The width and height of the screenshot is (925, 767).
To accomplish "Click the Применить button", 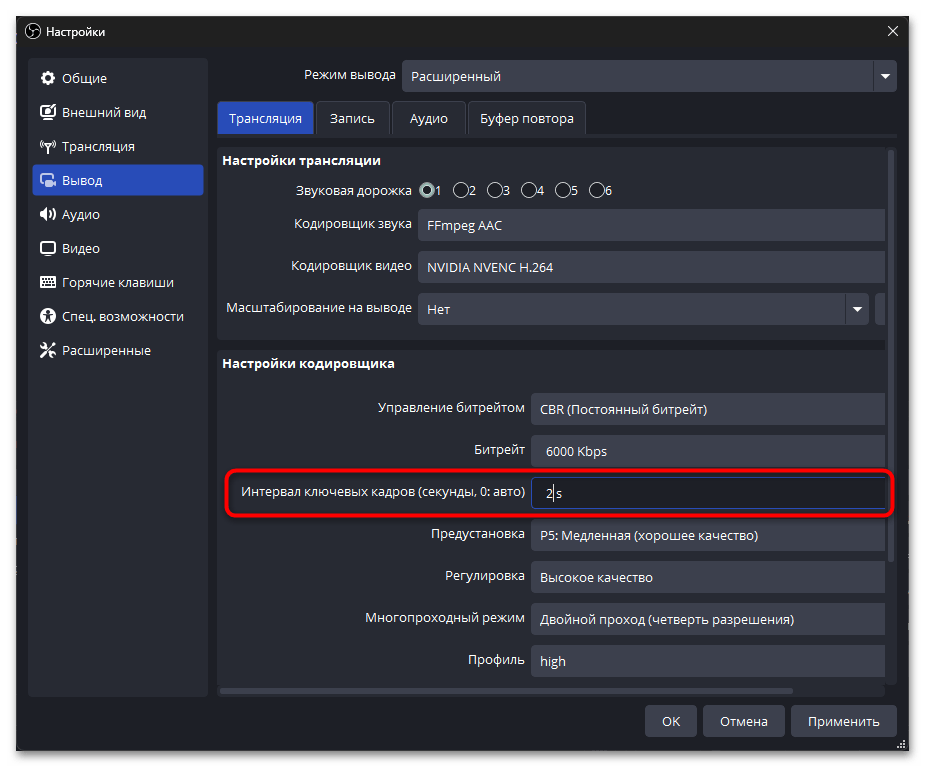I will (843, 721).
